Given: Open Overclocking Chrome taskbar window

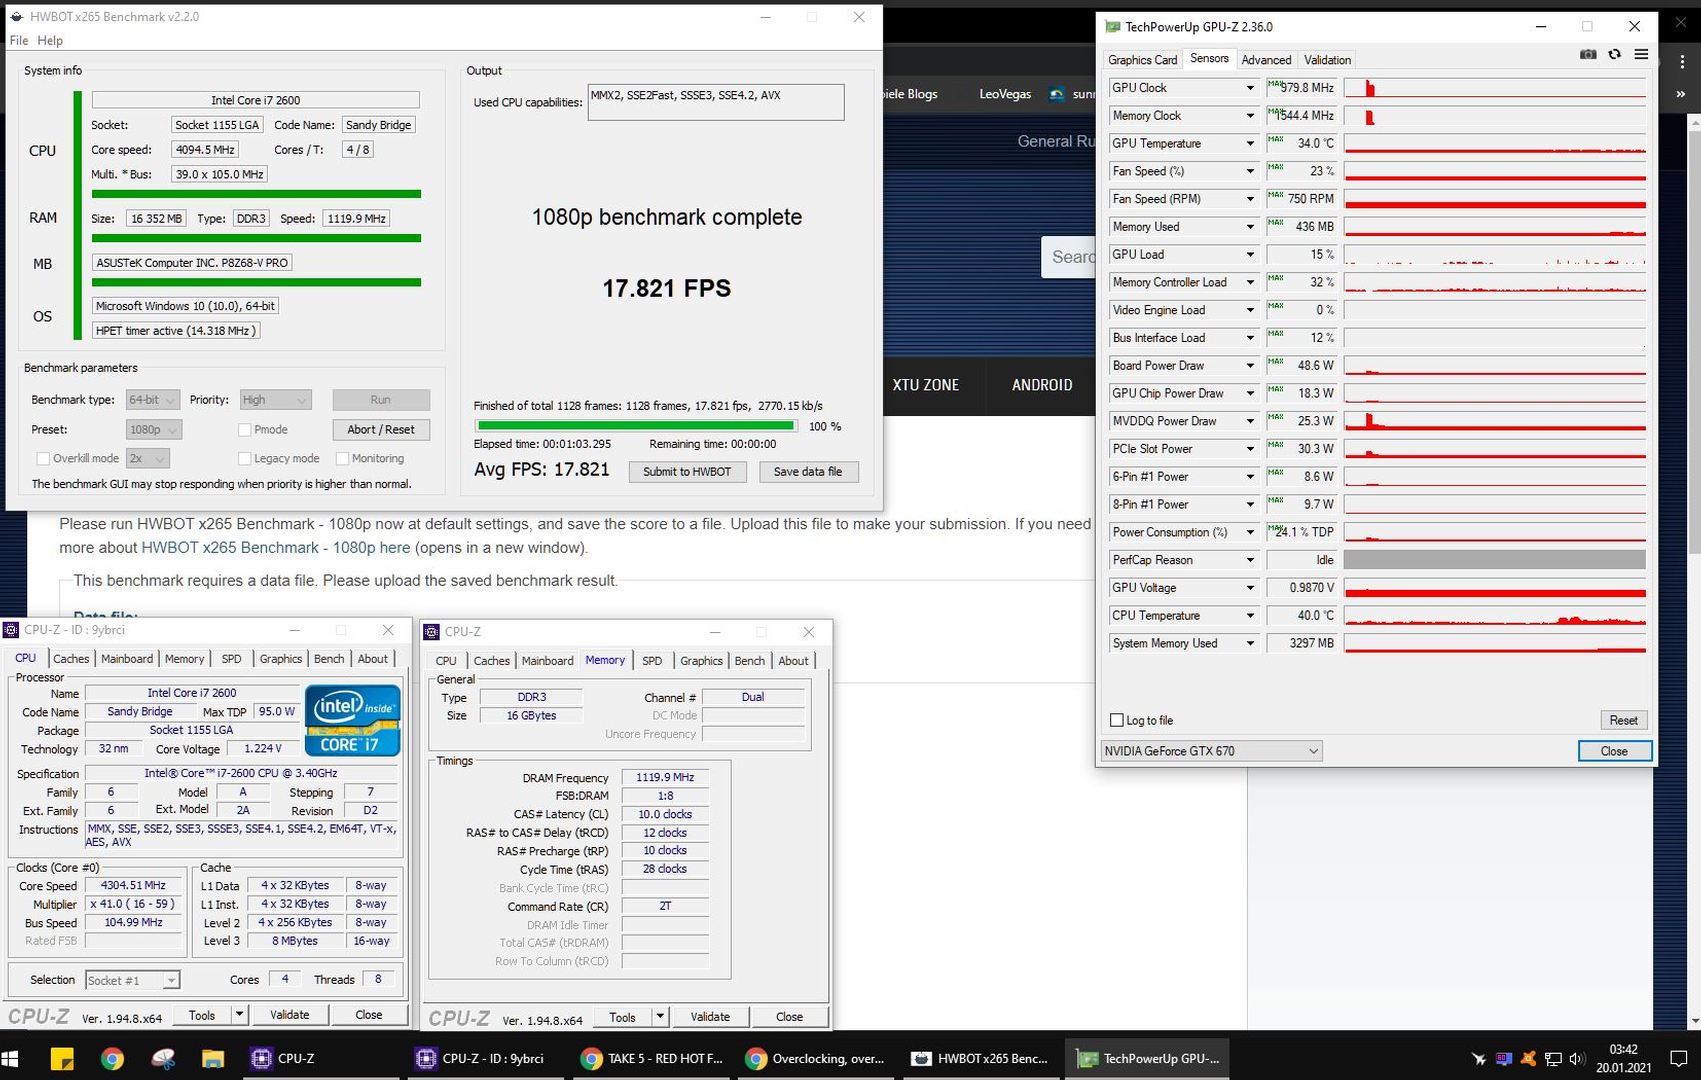Looking at the screenshot, I should click(818, 1058).
